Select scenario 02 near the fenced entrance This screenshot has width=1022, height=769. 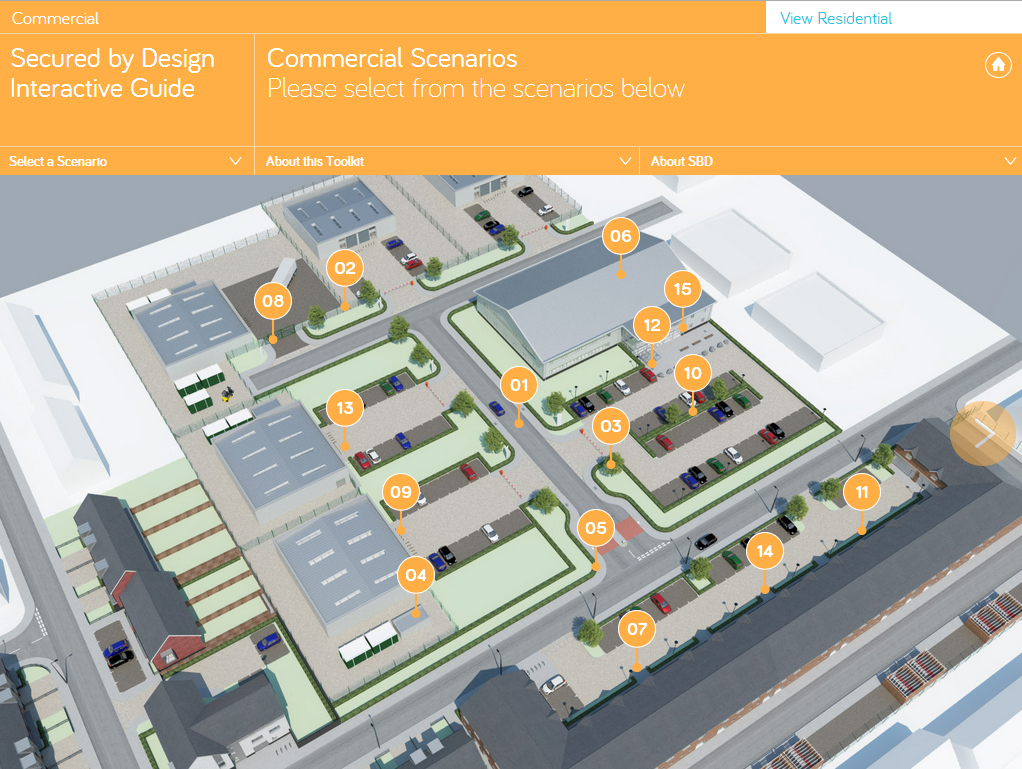tap(345, 267)
